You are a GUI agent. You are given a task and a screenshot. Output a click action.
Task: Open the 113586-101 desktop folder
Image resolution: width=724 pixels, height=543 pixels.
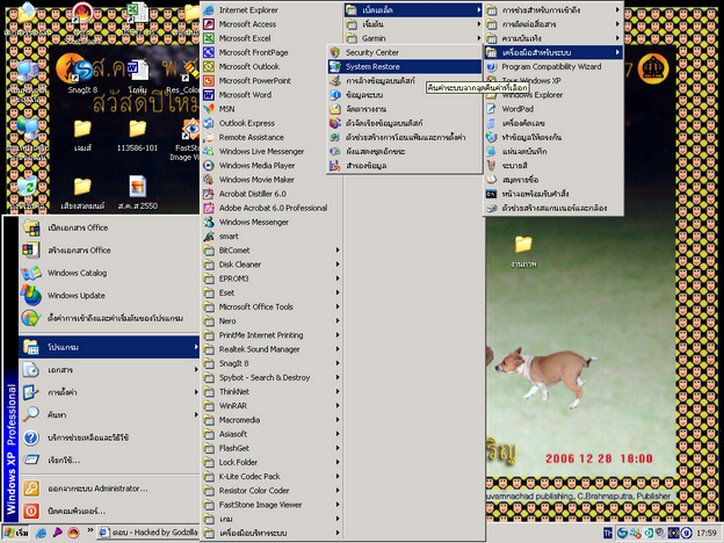point(137,136)
